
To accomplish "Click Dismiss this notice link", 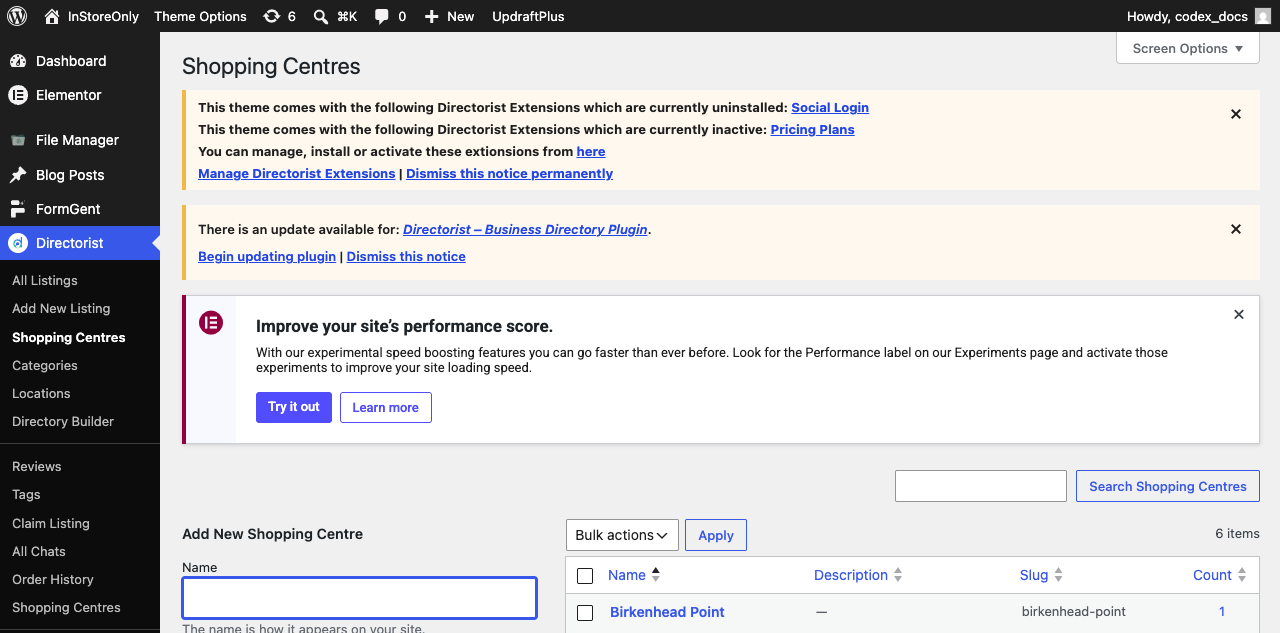I will 406,257.
